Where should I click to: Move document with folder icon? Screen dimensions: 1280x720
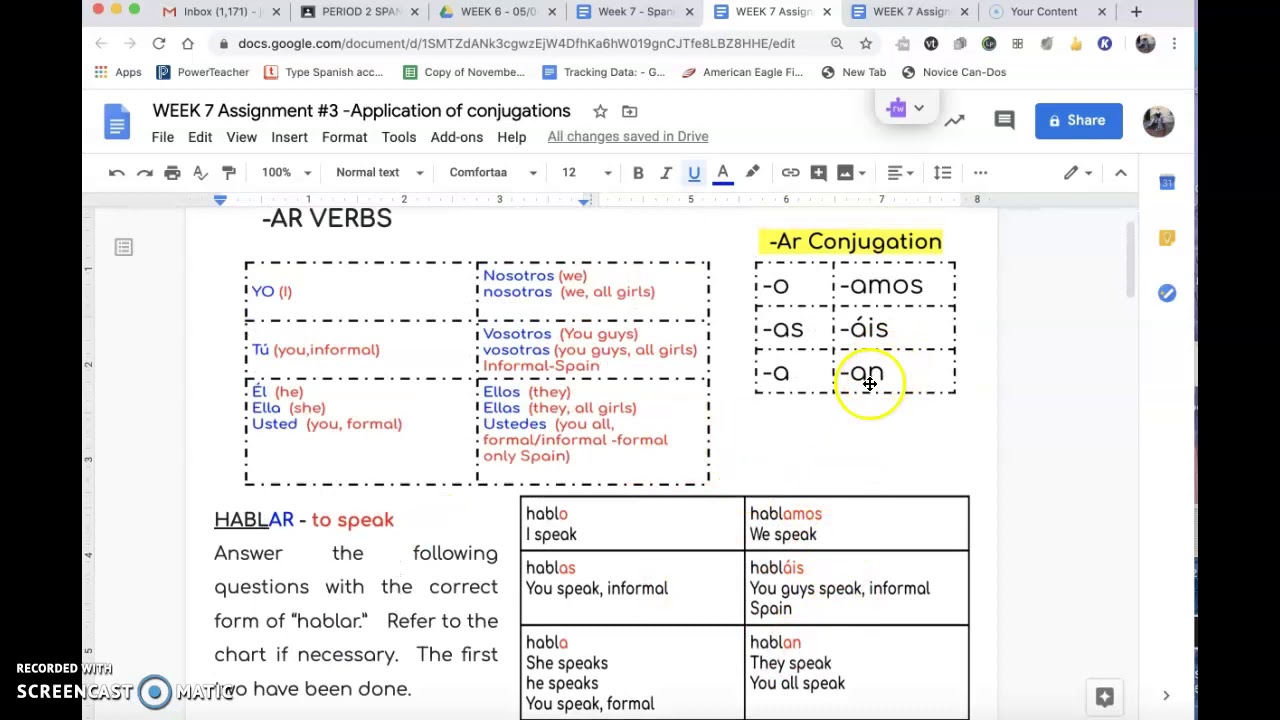point(629,111)
